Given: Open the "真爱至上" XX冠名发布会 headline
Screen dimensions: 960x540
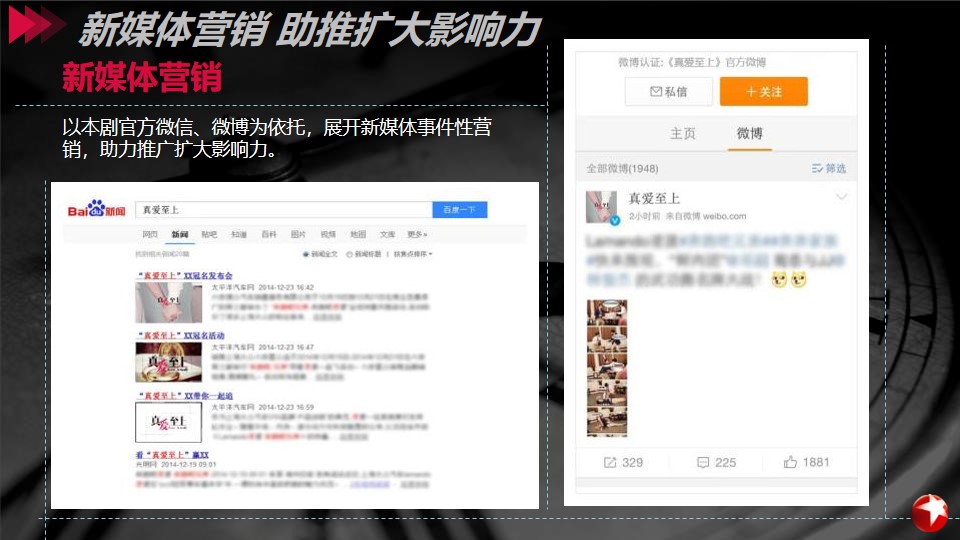Looking at the screenshot, I should (x=185, y=276).
